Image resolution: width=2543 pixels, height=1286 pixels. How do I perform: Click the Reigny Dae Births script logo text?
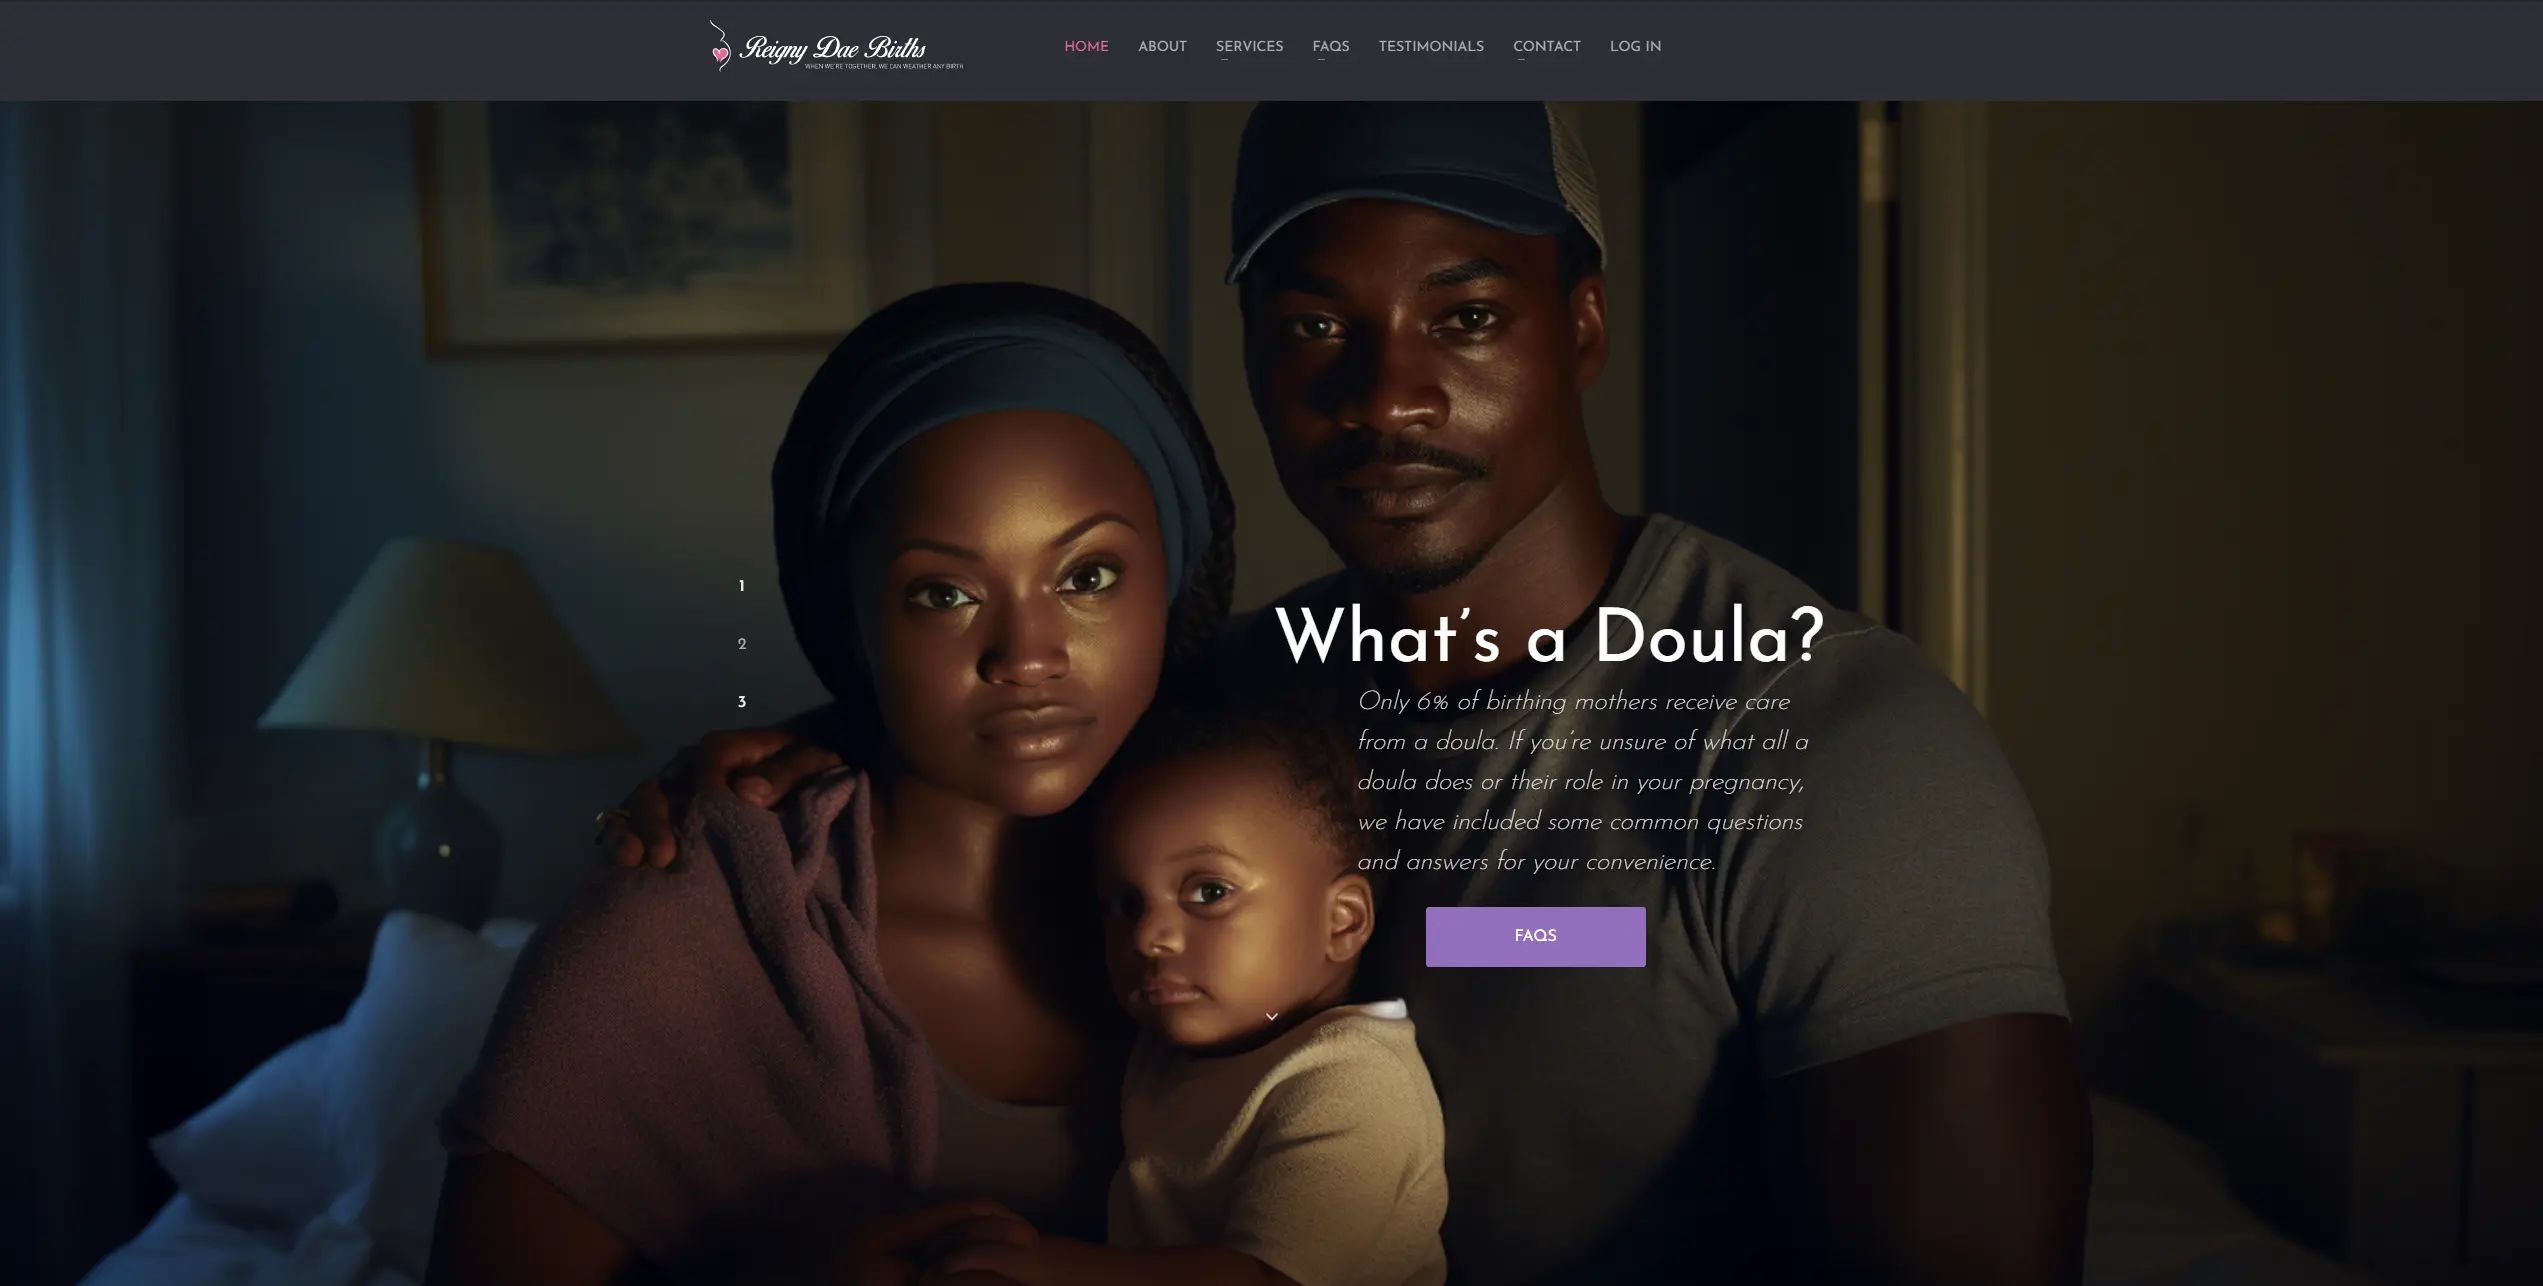click(834, 48)
